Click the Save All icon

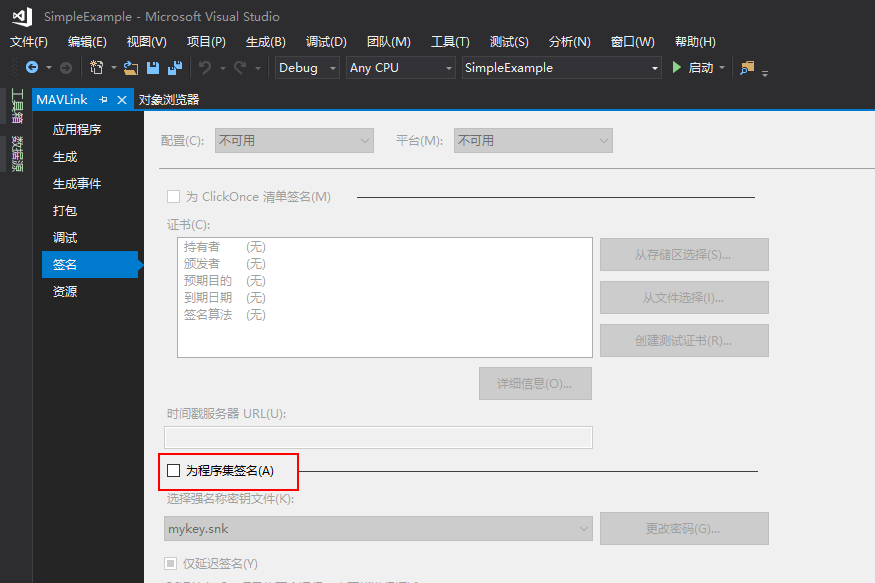[x=175, y=68]
